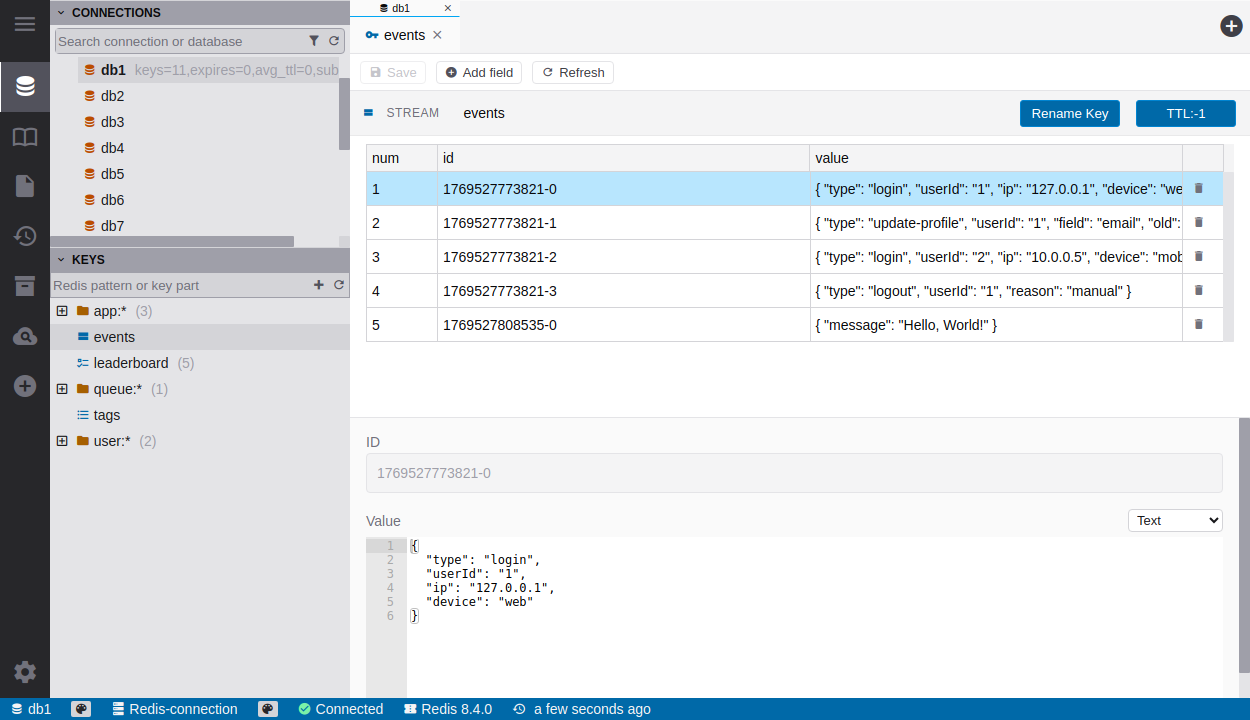
Task: Click the filter icon in connections search
Action: (x=314, y=41)
